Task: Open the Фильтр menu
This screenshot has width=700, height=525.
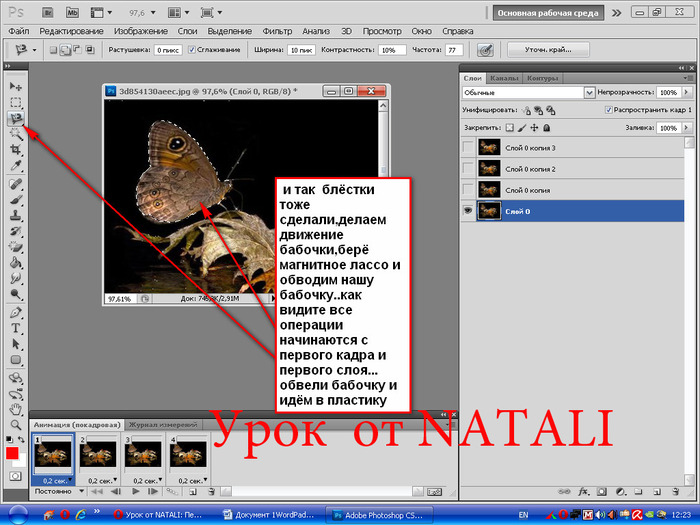Action: coord(277,31)
